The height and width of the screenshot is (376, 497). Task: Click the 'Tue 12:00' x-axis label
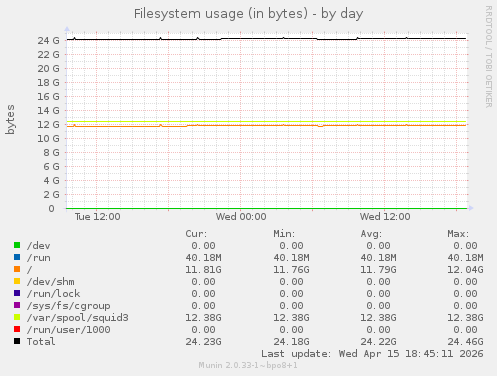[x=97, y=217]
